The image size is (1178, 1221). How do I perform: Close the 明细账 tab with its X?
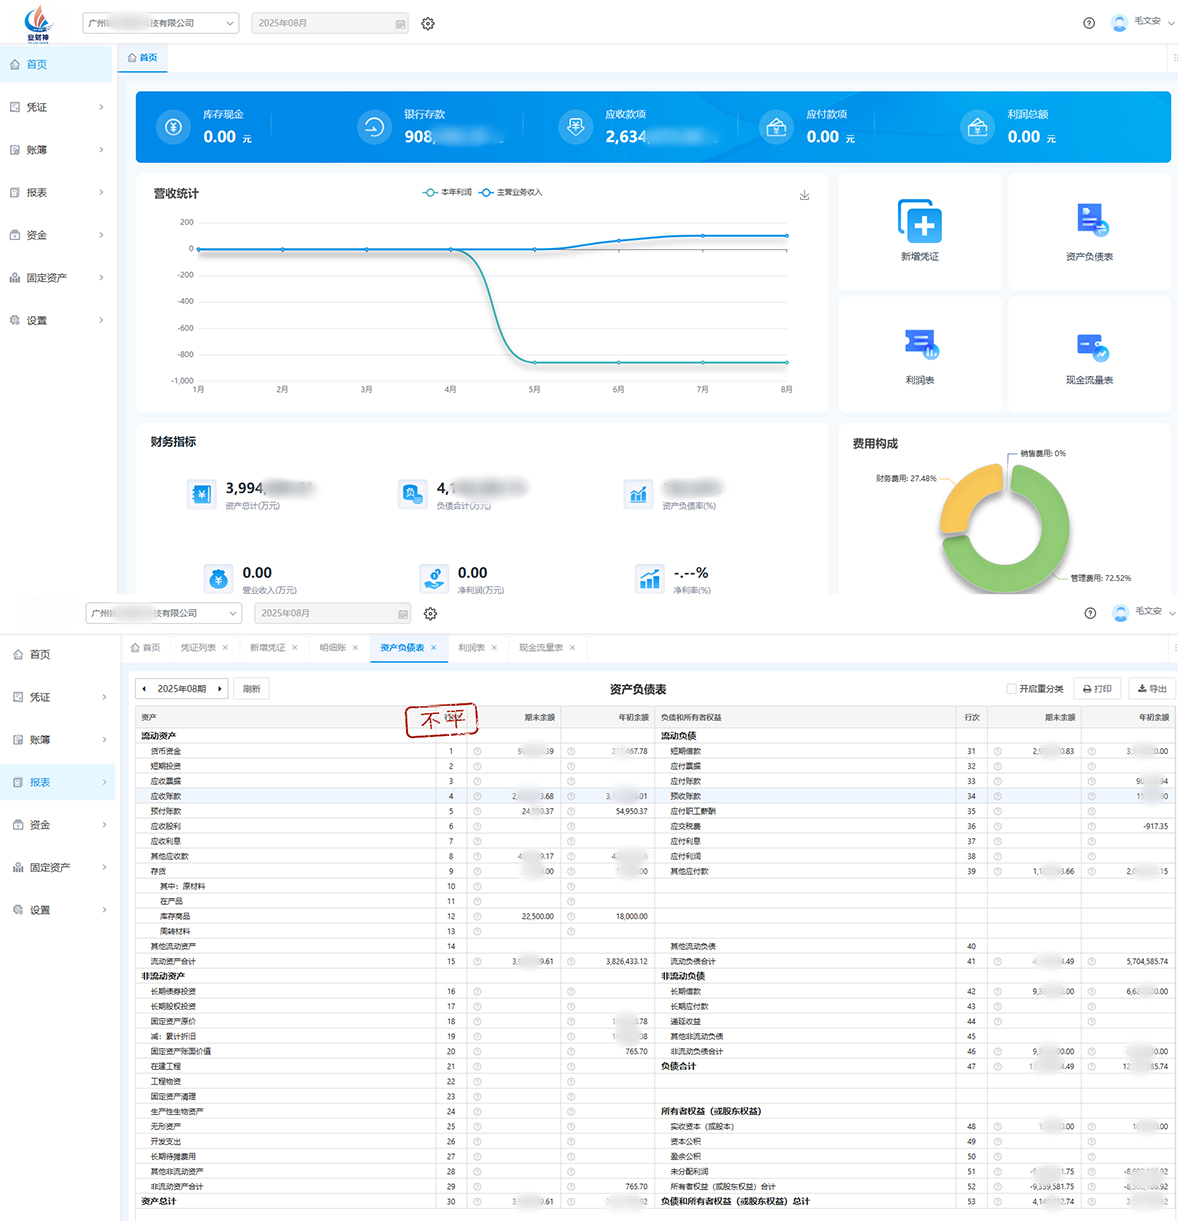(x=355, y=648)
